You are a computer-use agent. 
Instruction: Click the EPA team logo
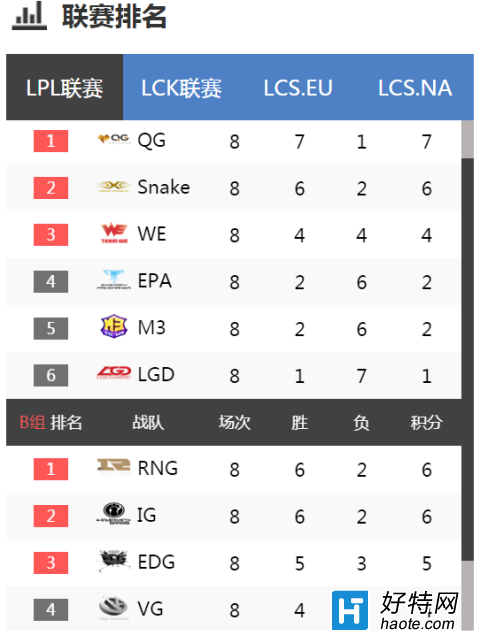click(114, 280)
